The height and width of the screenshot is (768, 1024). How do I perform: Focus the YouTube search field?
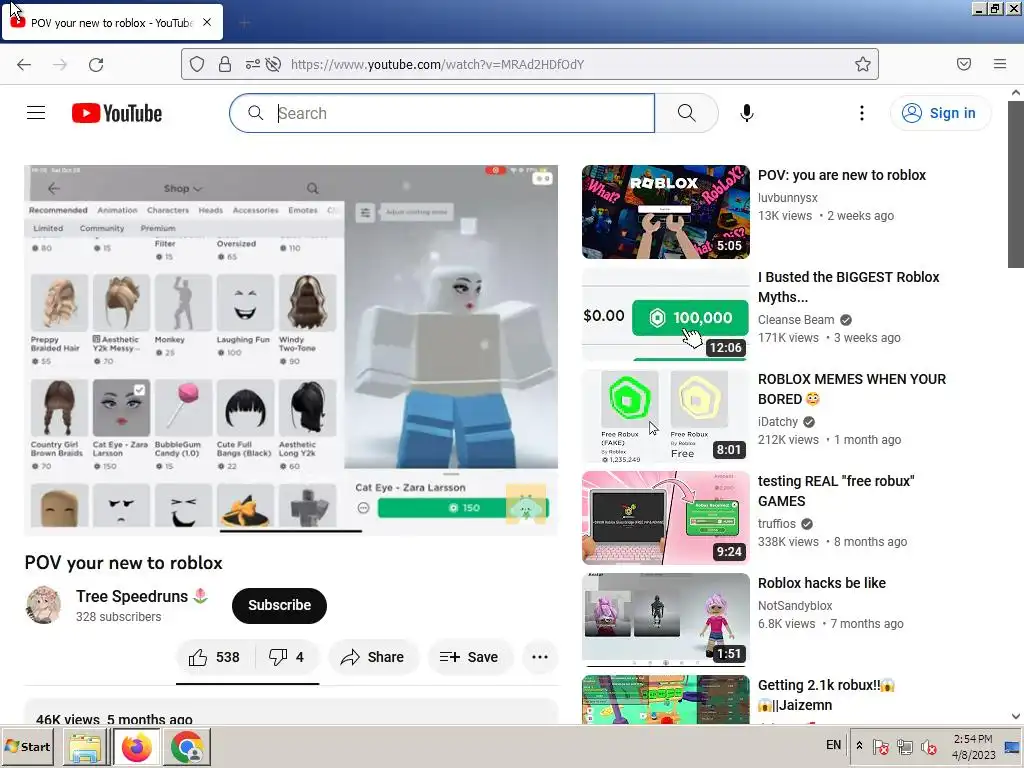tap(442, 113)
